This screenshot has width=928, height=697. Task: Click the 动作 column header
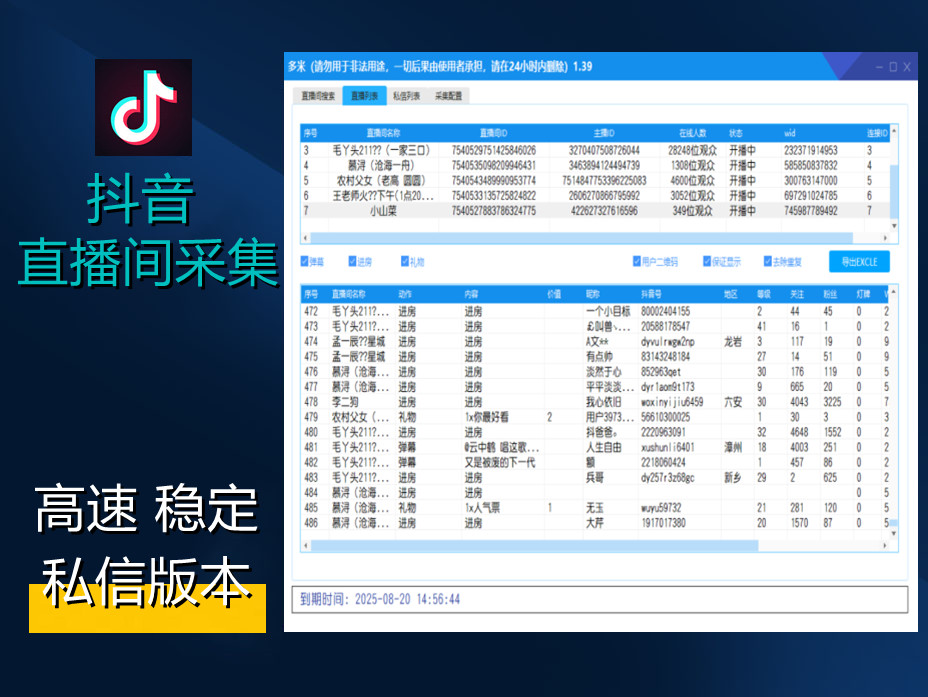click(405, 294)
